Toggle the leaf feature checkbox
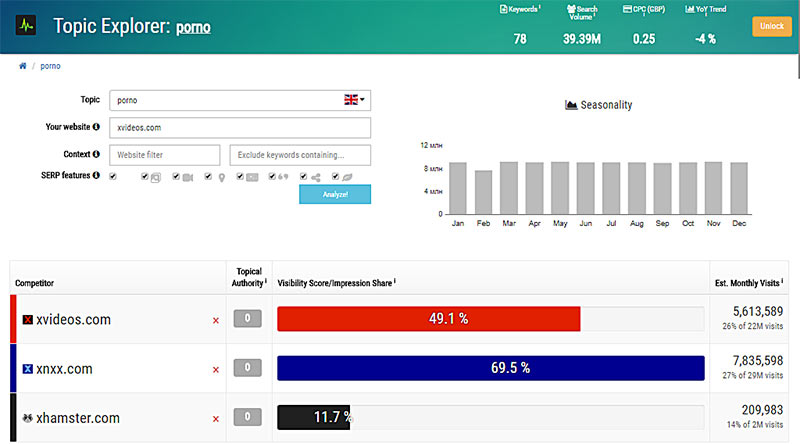This screenshot has width=800, height=444. [x=335, y=176]
